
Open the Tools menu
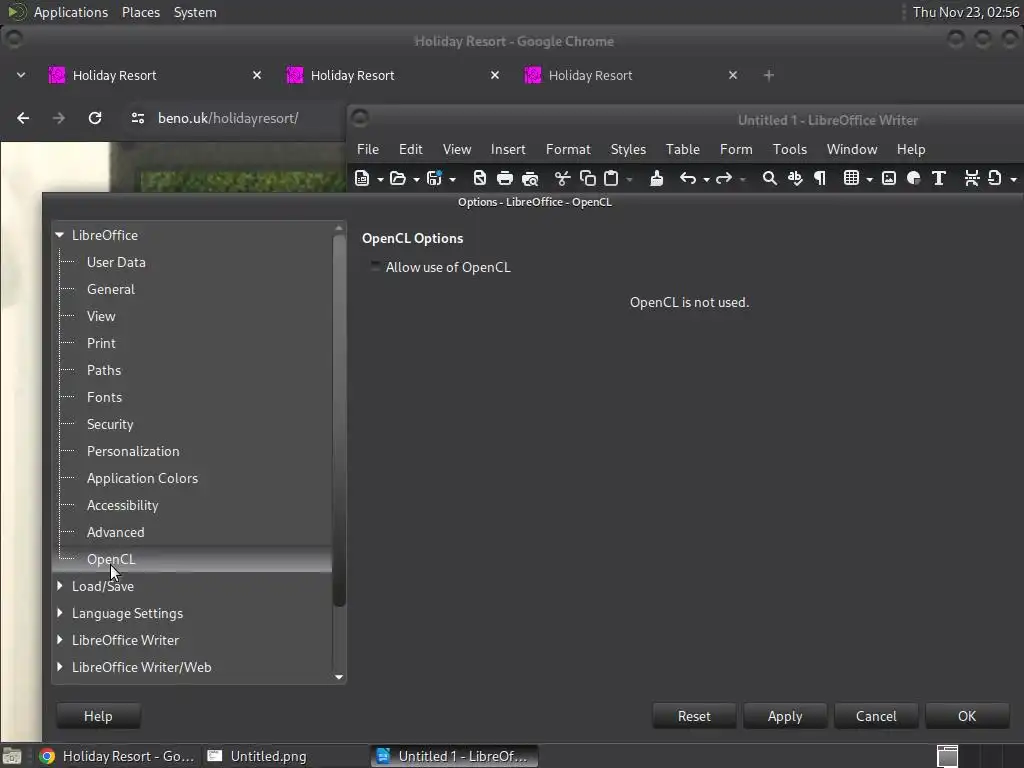[x=790, y=150]
